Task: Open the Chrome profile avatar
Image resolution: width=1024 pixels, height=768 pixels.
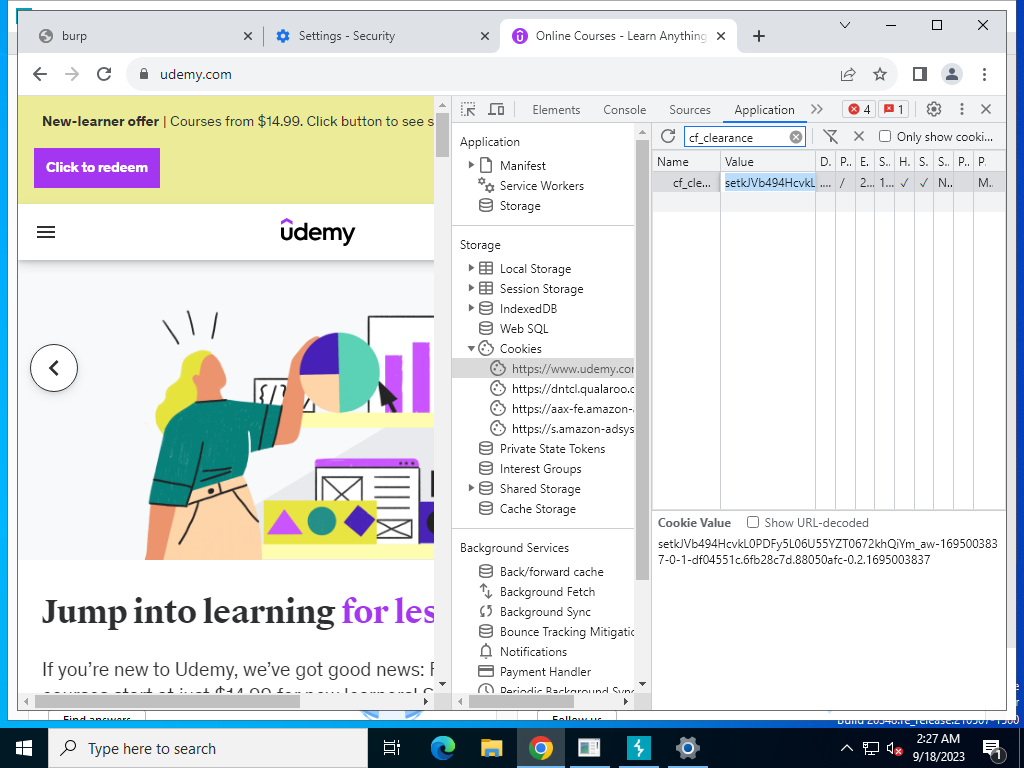Action: 952,74
